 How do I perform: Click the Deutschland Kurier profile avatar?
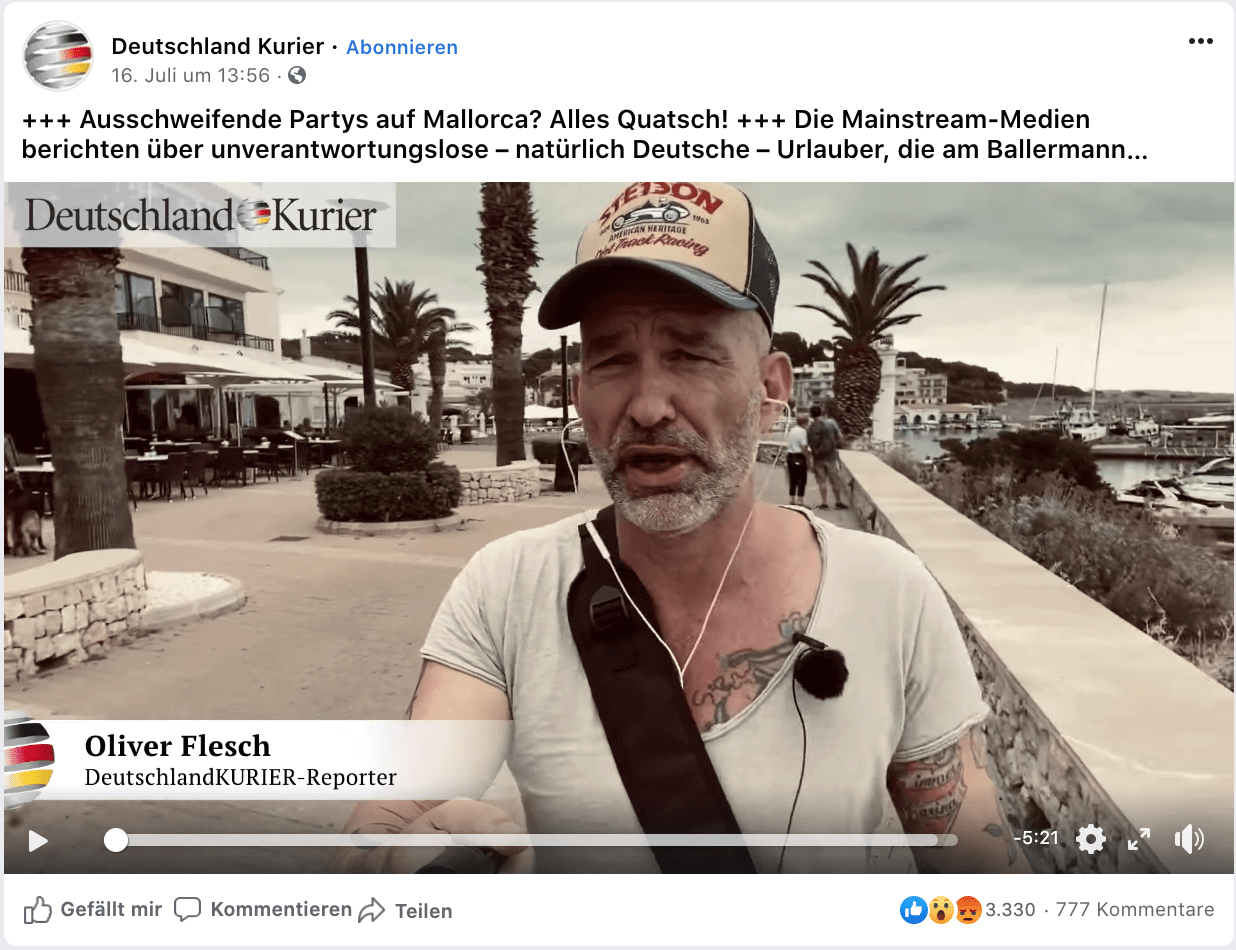[58, 57]
